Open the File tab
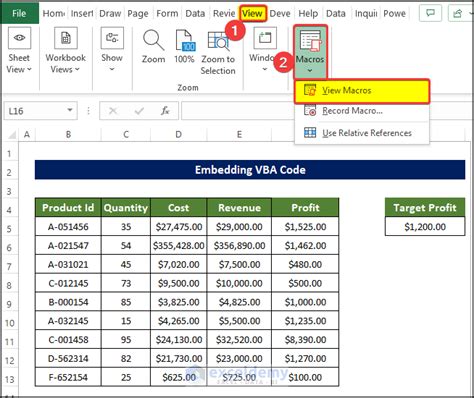Image resolution: width=474 pixels, height=398 pixels. (19, 13)
